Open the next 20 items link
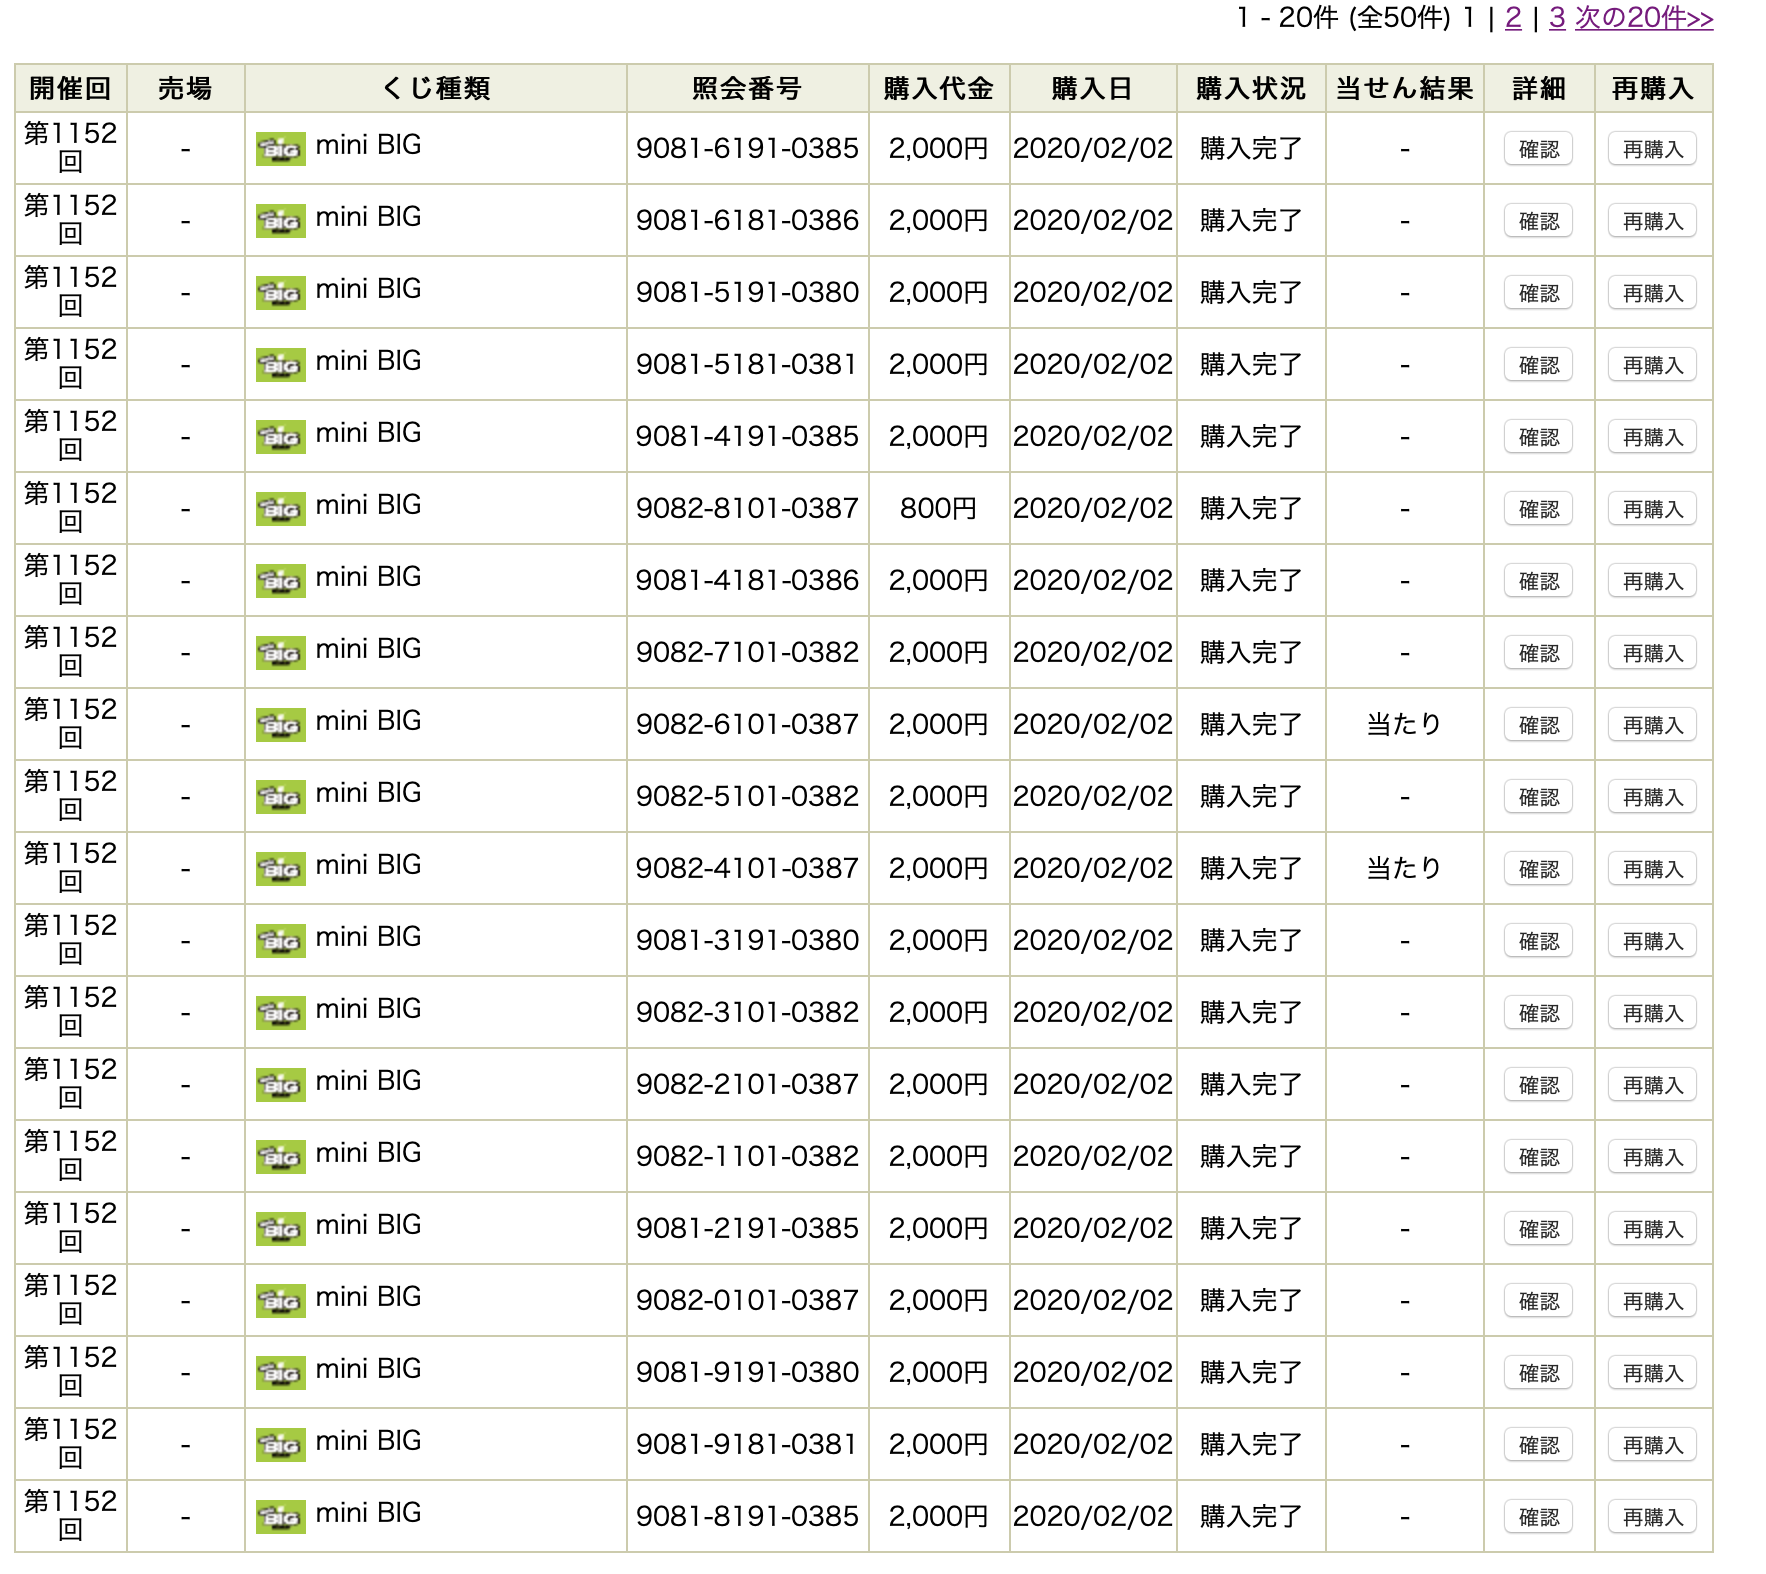1766x1574 pixels. (1644, 18)
